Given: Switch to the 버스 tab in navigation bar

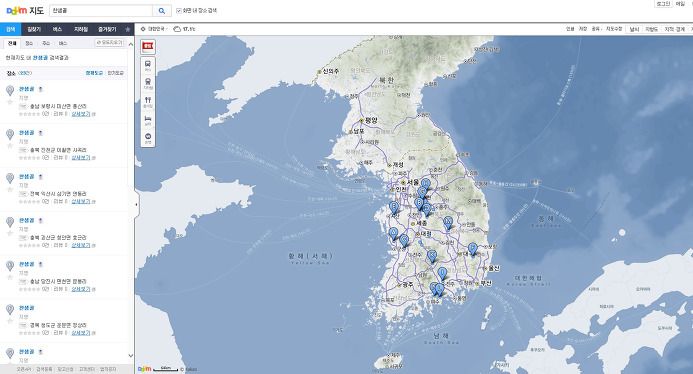Looking at the screenshot, I should (x=57, y=29).
